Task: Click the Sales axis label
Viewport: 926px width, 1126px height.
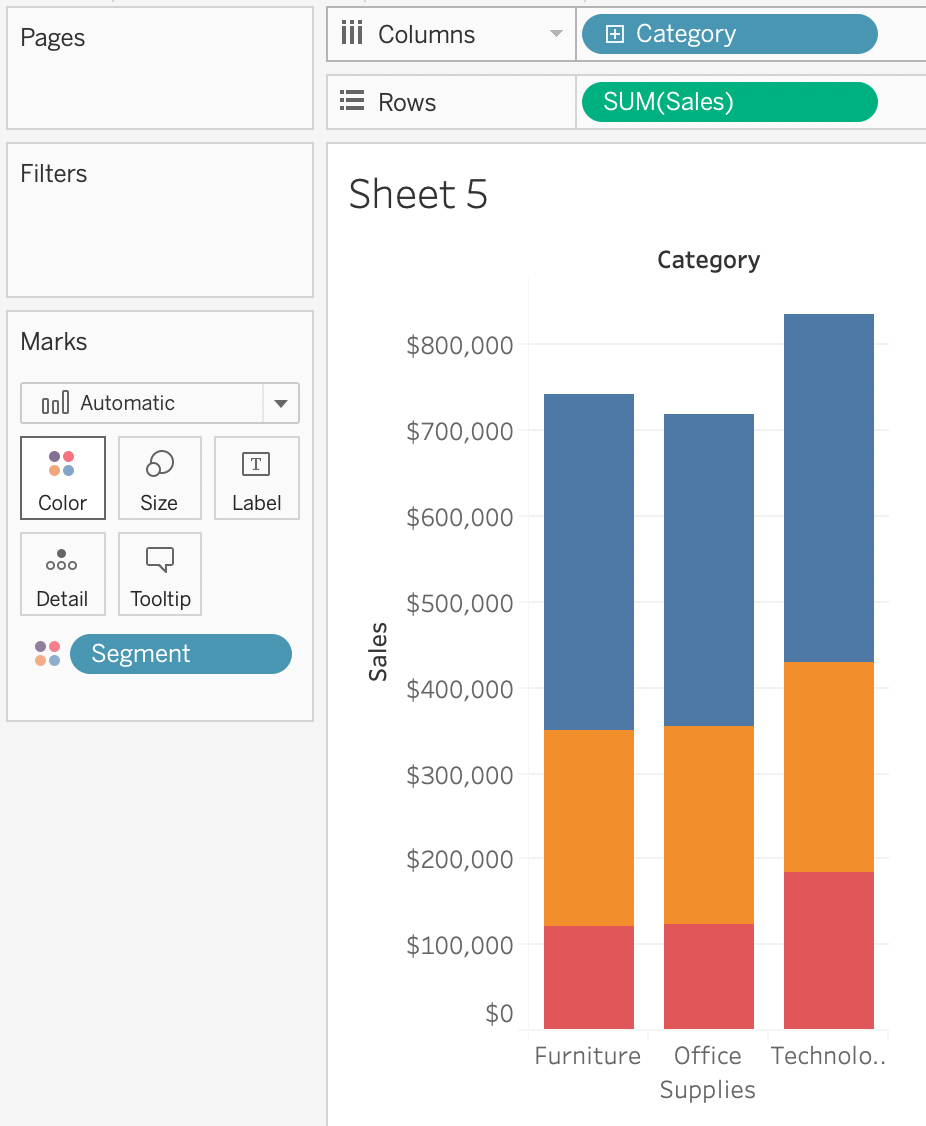Action: click(x=378, y=652)
